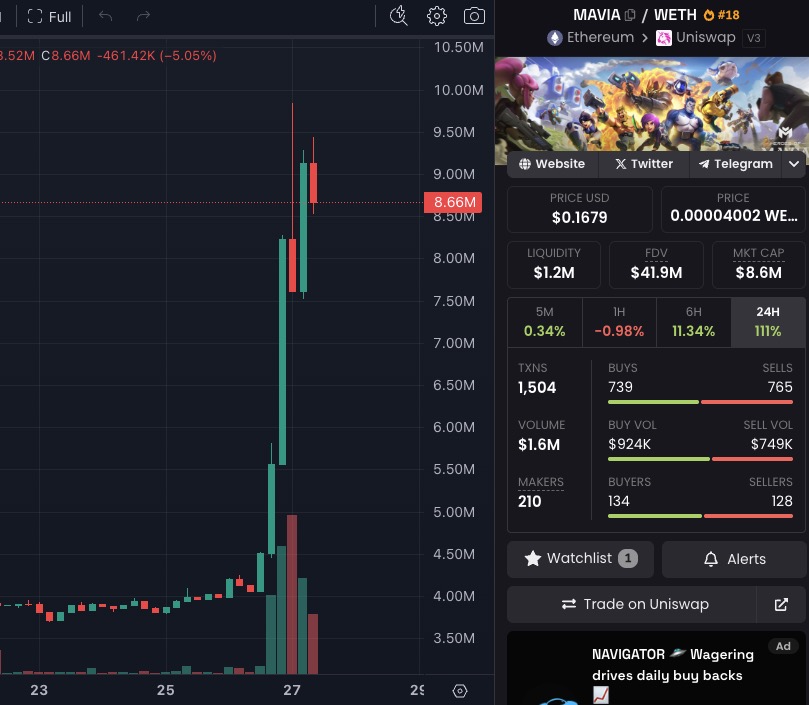Open the quick search lightning icon
Image resolution: width=809 pixels, height=705 pixels.
398,16
